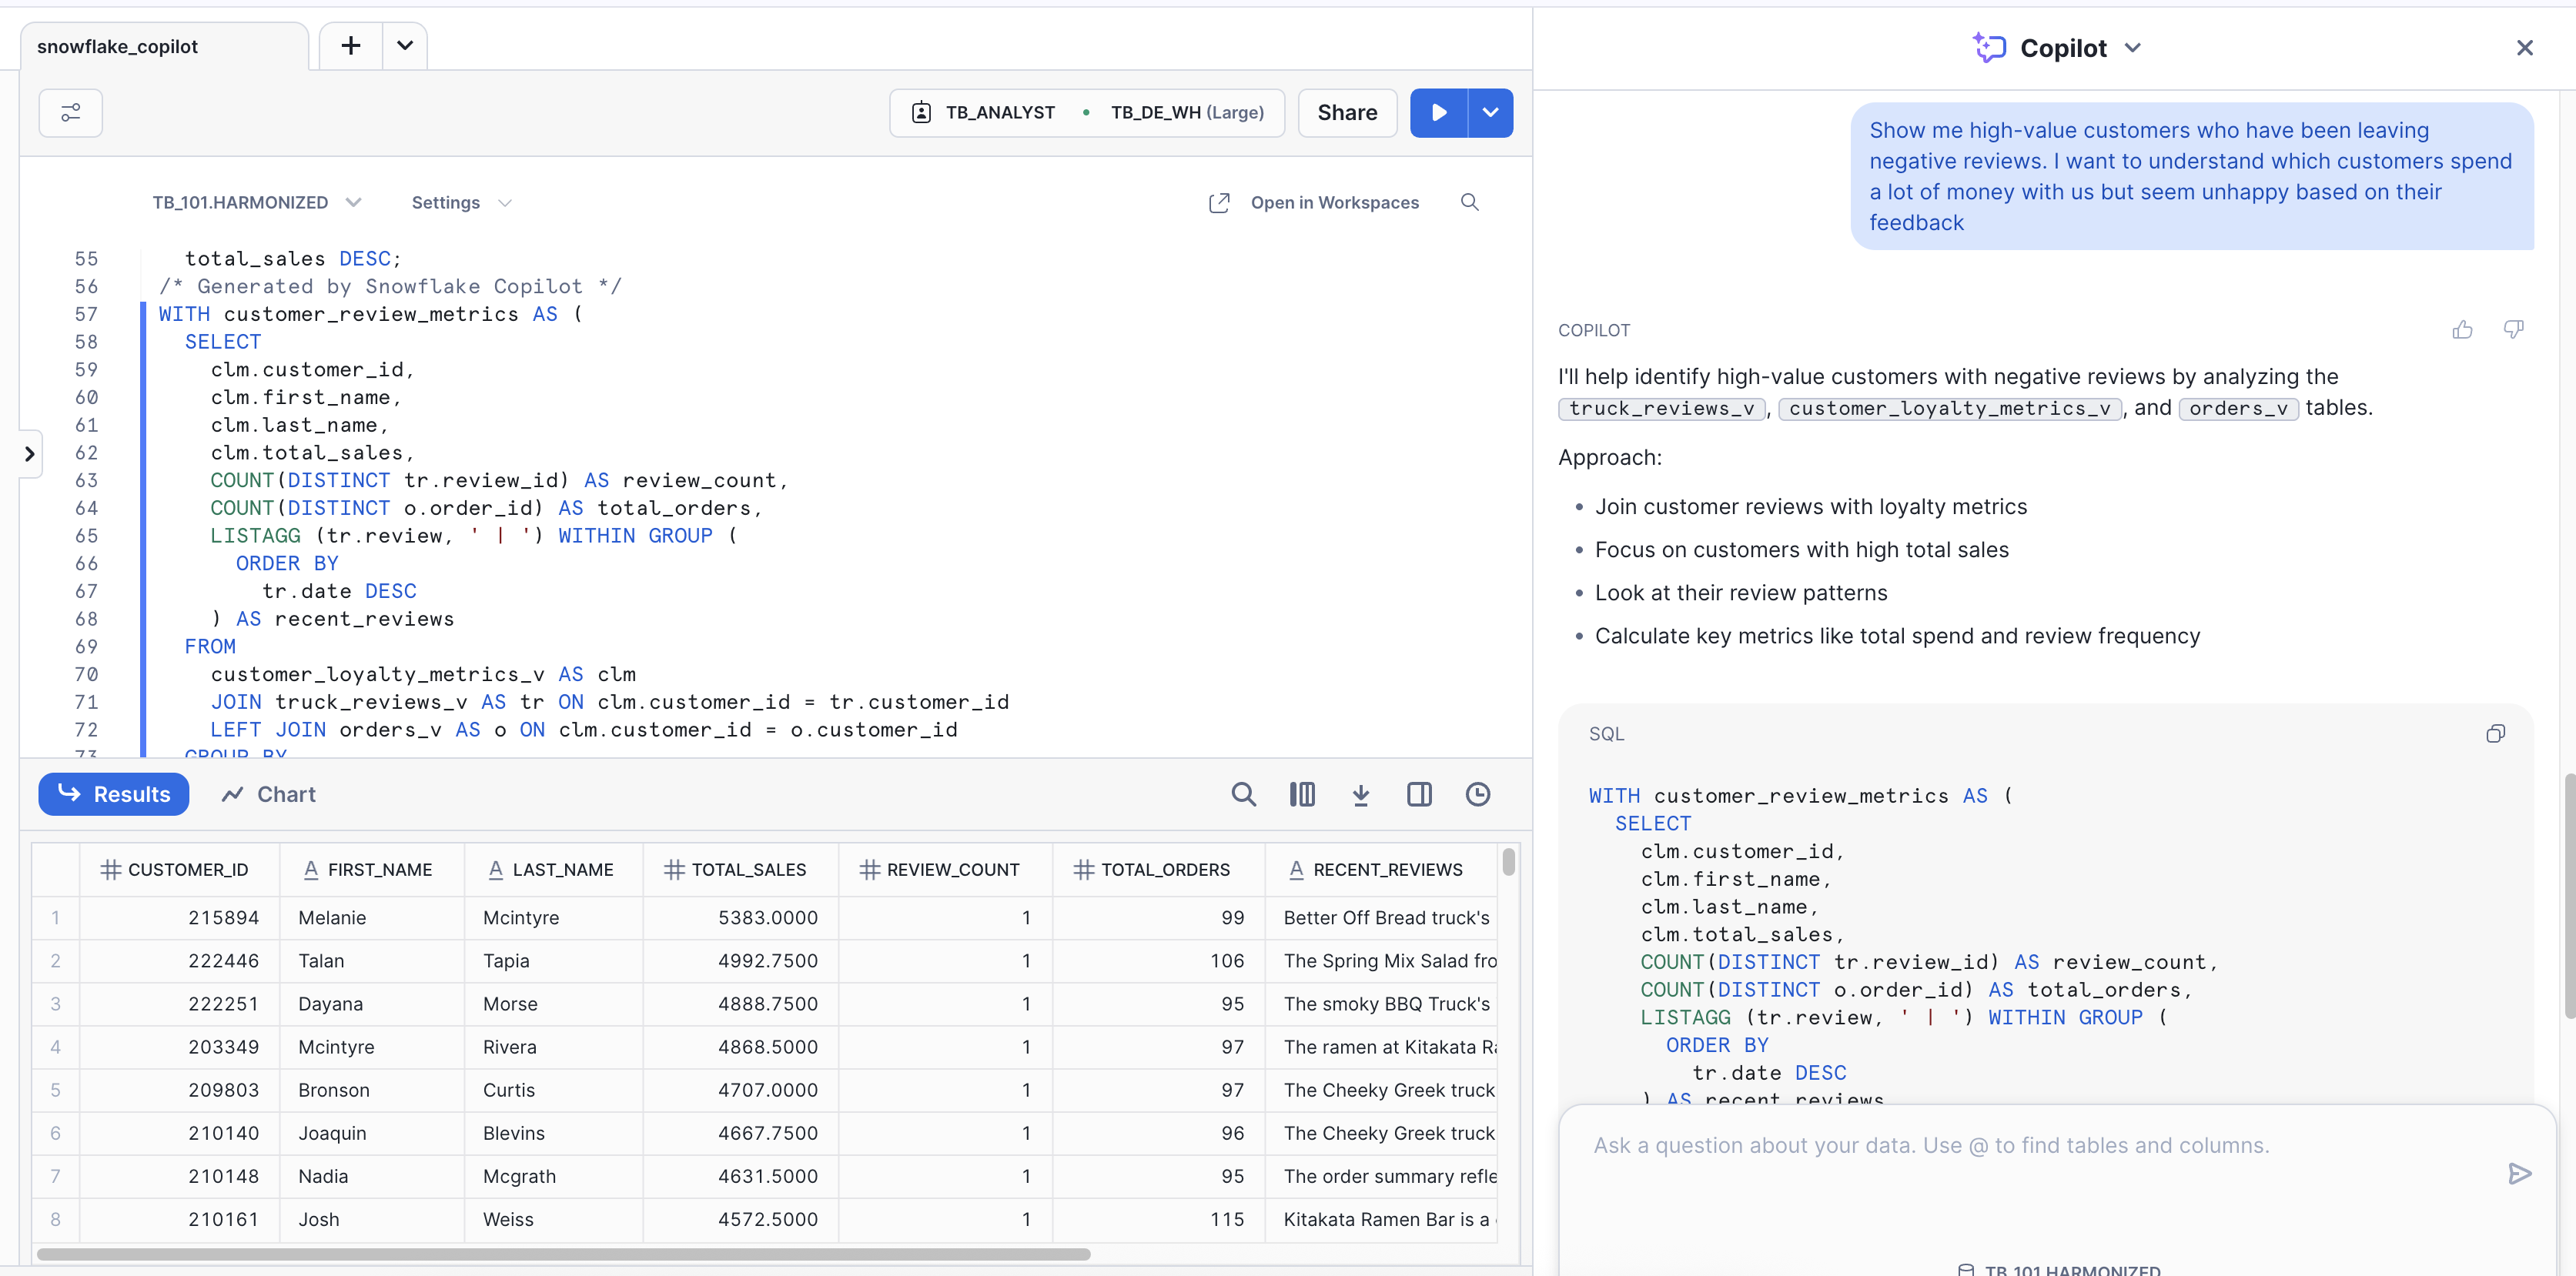Click the REVIEW_COUNT column header
2576x1276 pixels.
pyautogui.click(x=945, y=870)
